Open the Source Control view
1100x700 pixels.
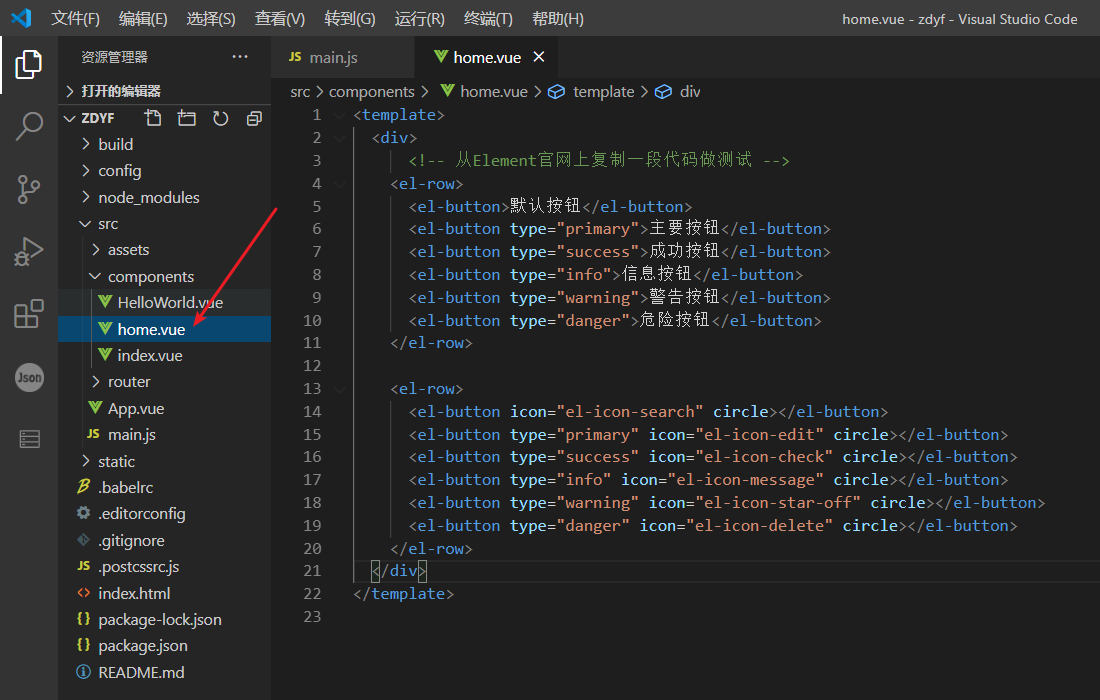28,188
